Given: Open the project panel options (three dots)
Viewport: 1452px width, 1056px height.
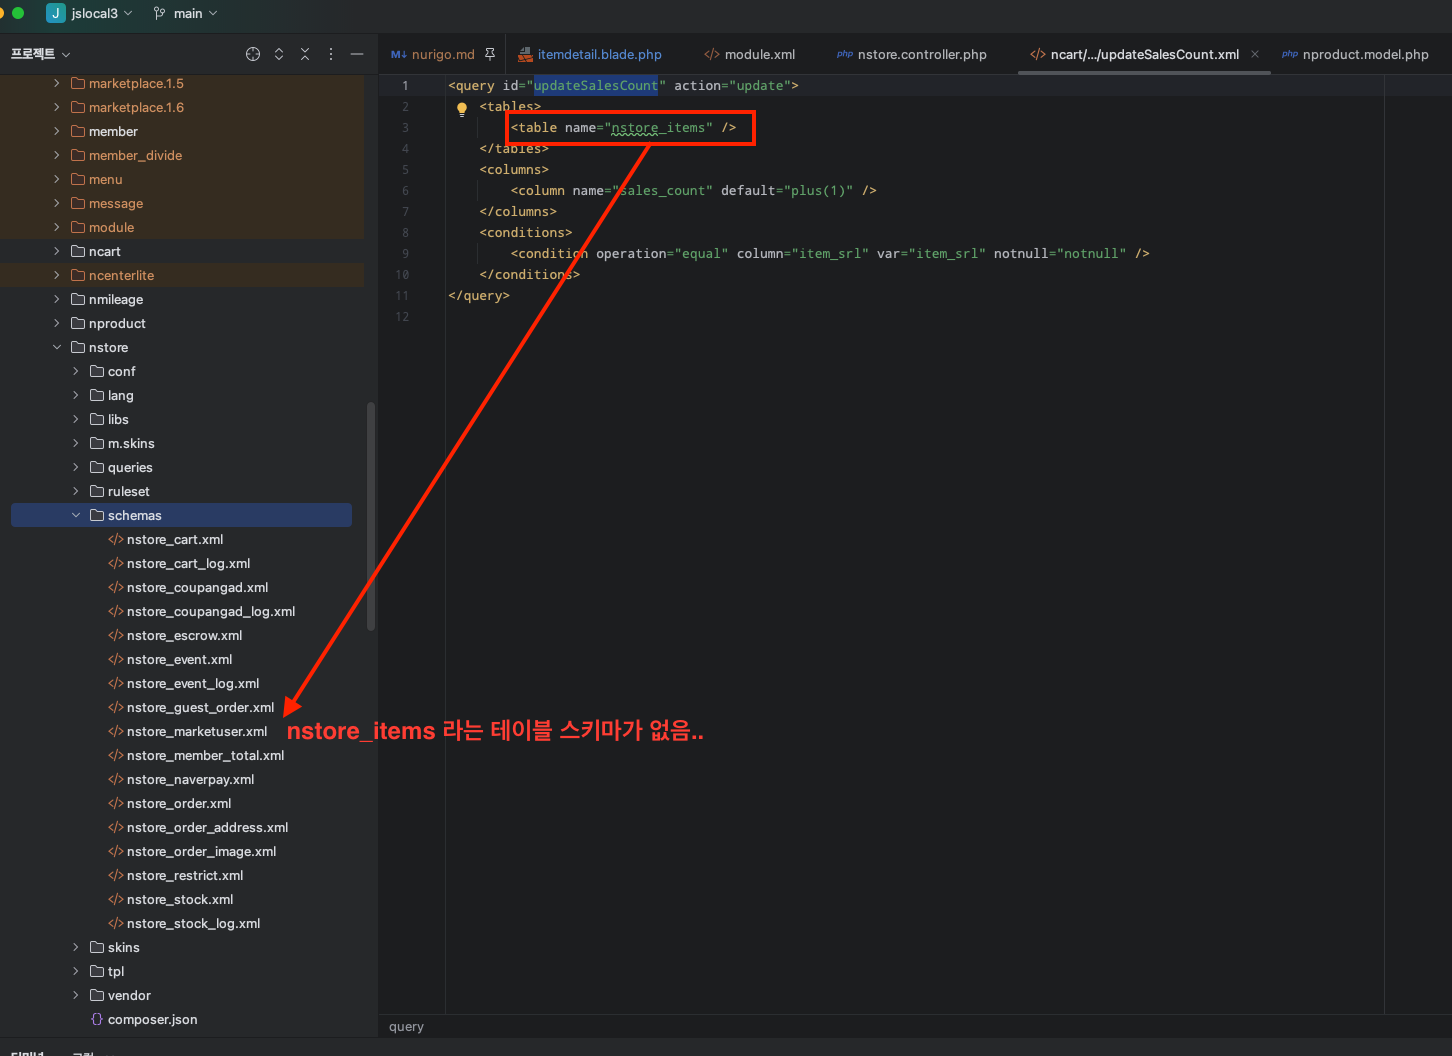Looking at the screenshot, I should point(331,54).
